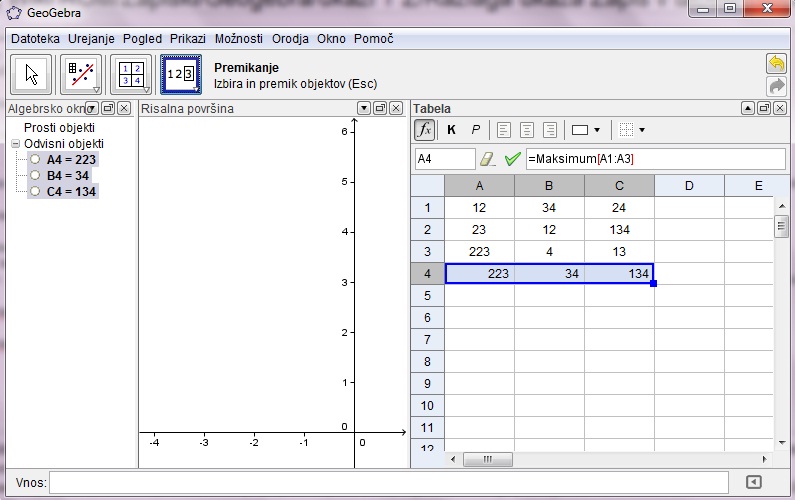
Task: Select the create list/matrix tool
Action: pos(131,74)
